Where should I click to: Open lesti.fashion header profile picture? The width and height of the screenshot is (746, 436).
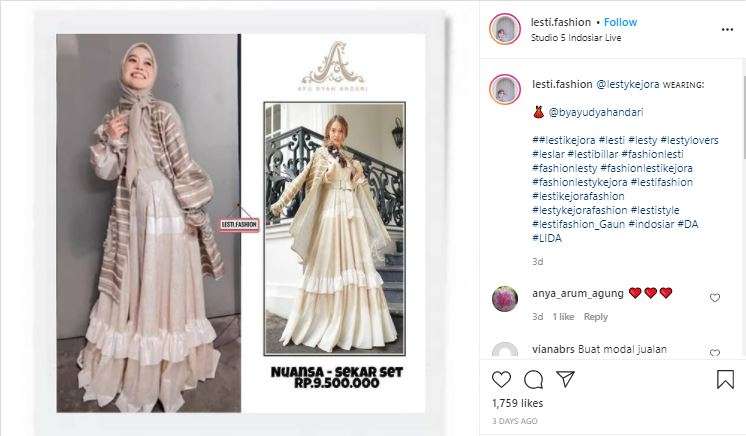pyautogui.click(x=505, y=29)
